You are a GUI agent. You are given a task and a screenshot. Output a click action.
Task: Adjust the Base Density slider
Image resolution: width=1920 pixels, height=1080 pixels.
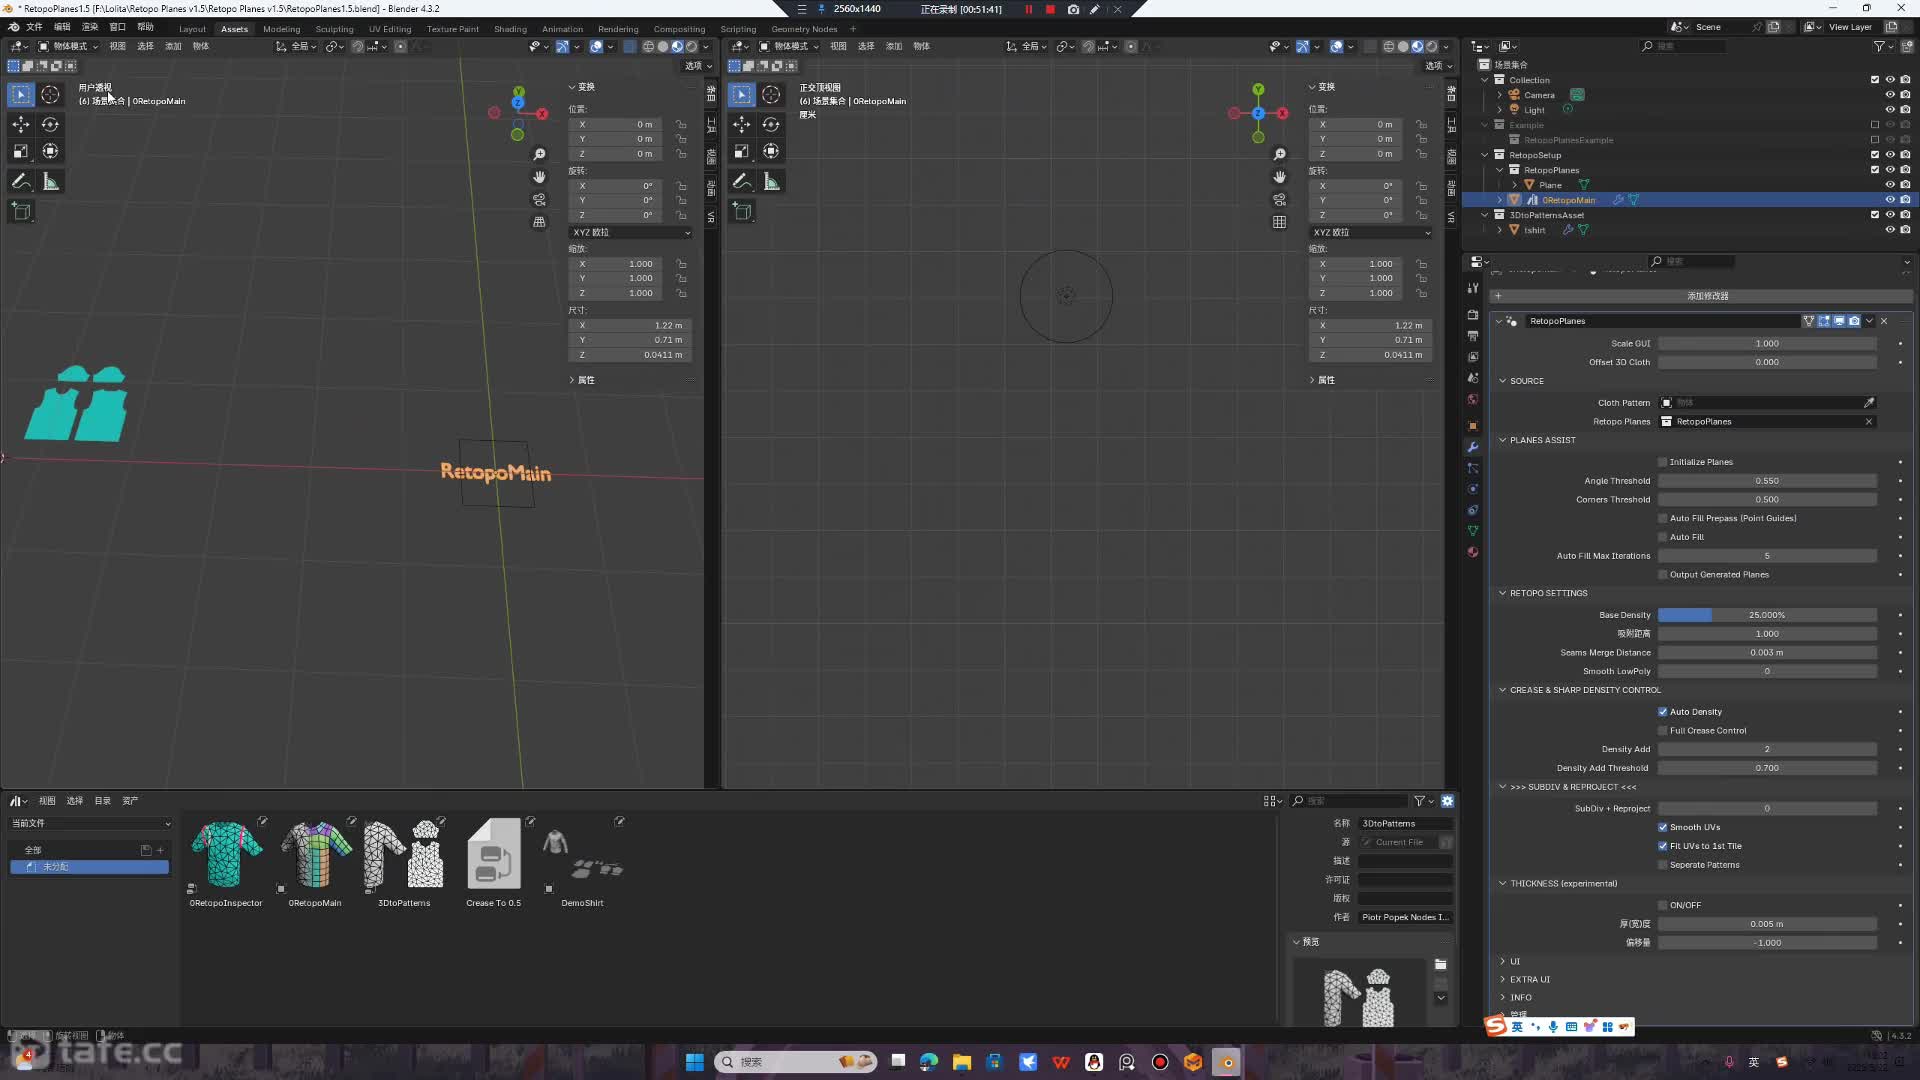[1767, 615]
